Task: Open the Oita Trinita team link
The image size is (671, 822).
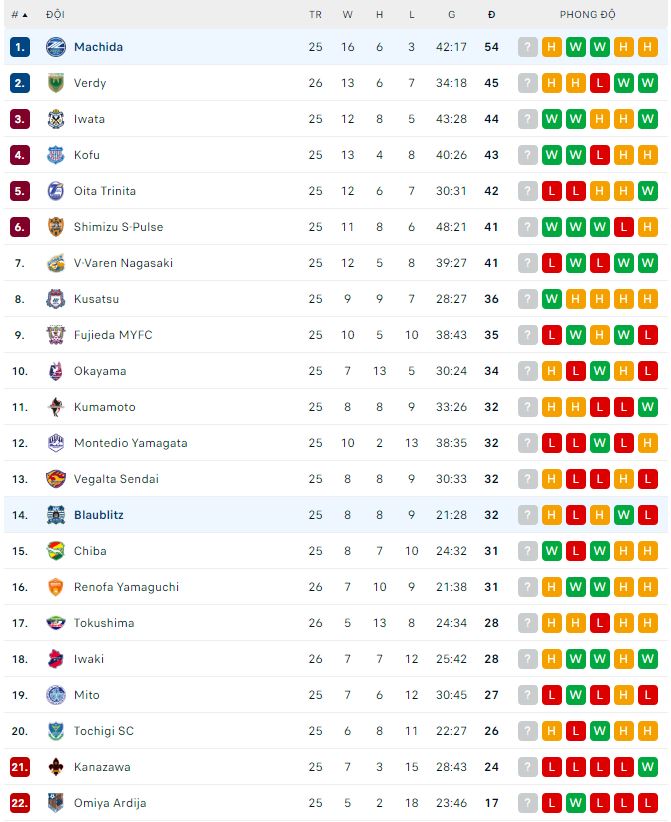Action: tap(105, 191)
